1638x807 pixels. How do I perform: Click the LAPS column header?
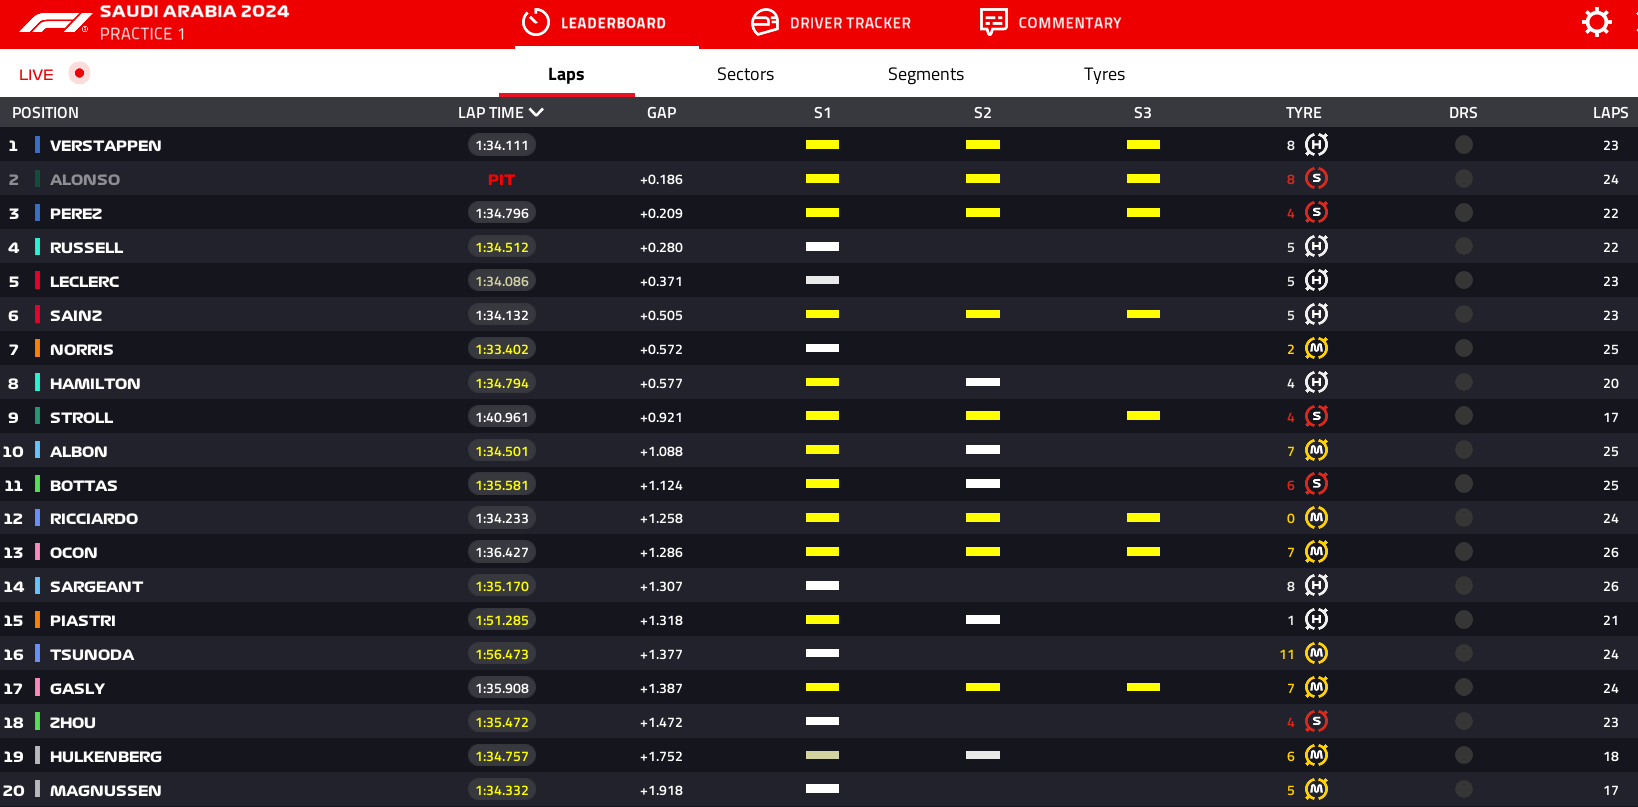tap(1610, 113)
